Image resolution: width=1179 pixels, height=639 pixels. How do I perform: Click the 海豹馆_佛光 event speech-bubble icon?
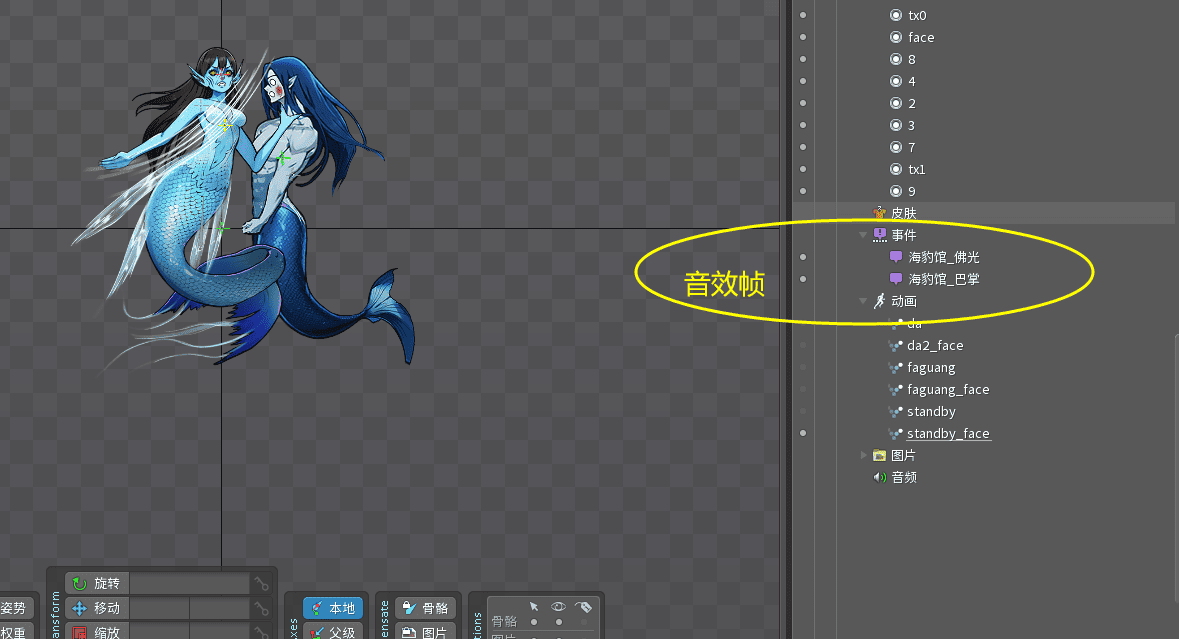(x=895, y=257)
